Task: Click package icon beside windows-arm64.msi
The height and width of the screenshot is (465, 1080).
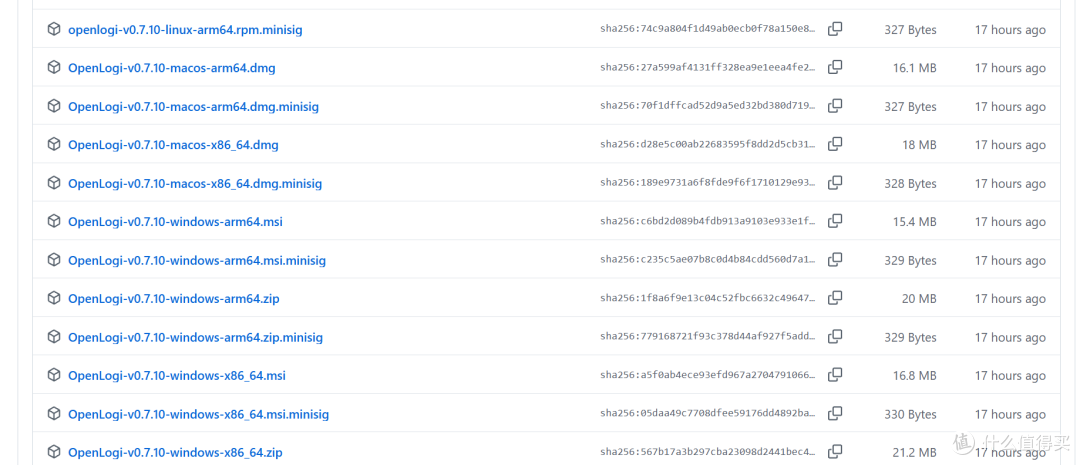Action: tap(54, 221)
